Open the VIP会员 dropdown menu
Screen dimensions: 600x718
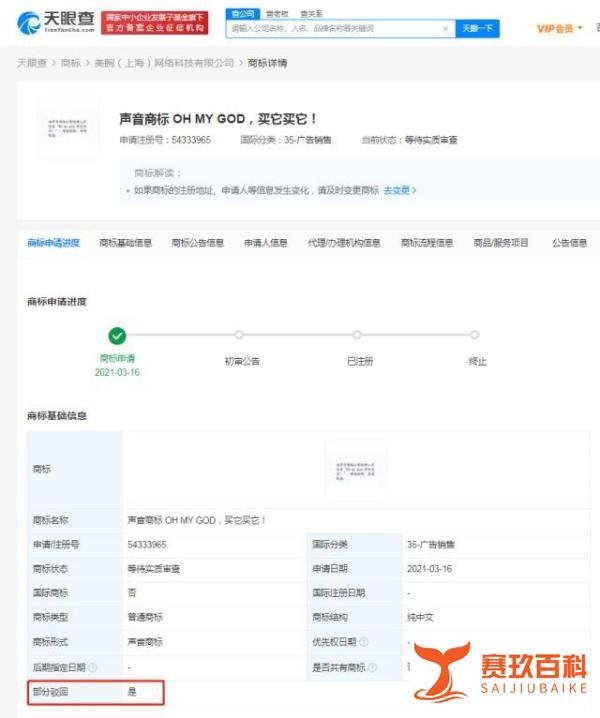pyautogui.click(x=559, y=28)
